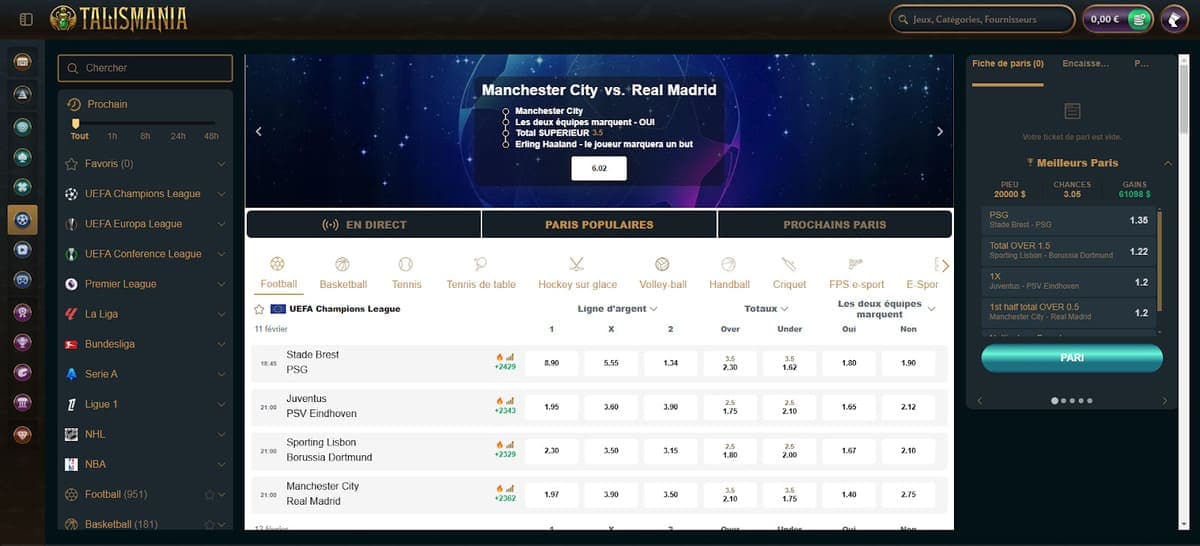Viewport: 1200px width, 546px height.
Task: Expand the Bundesliga chevron
Action: point(221,344)
